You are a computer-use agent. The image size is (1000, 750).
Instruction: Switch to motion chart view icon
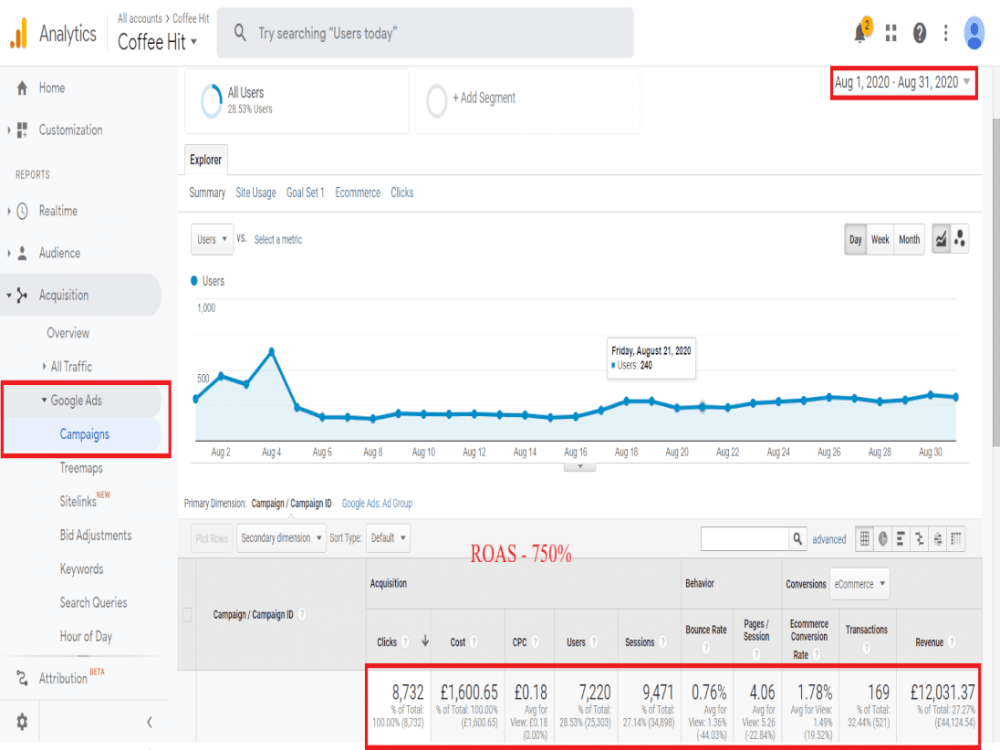click(x=960, y=239)
